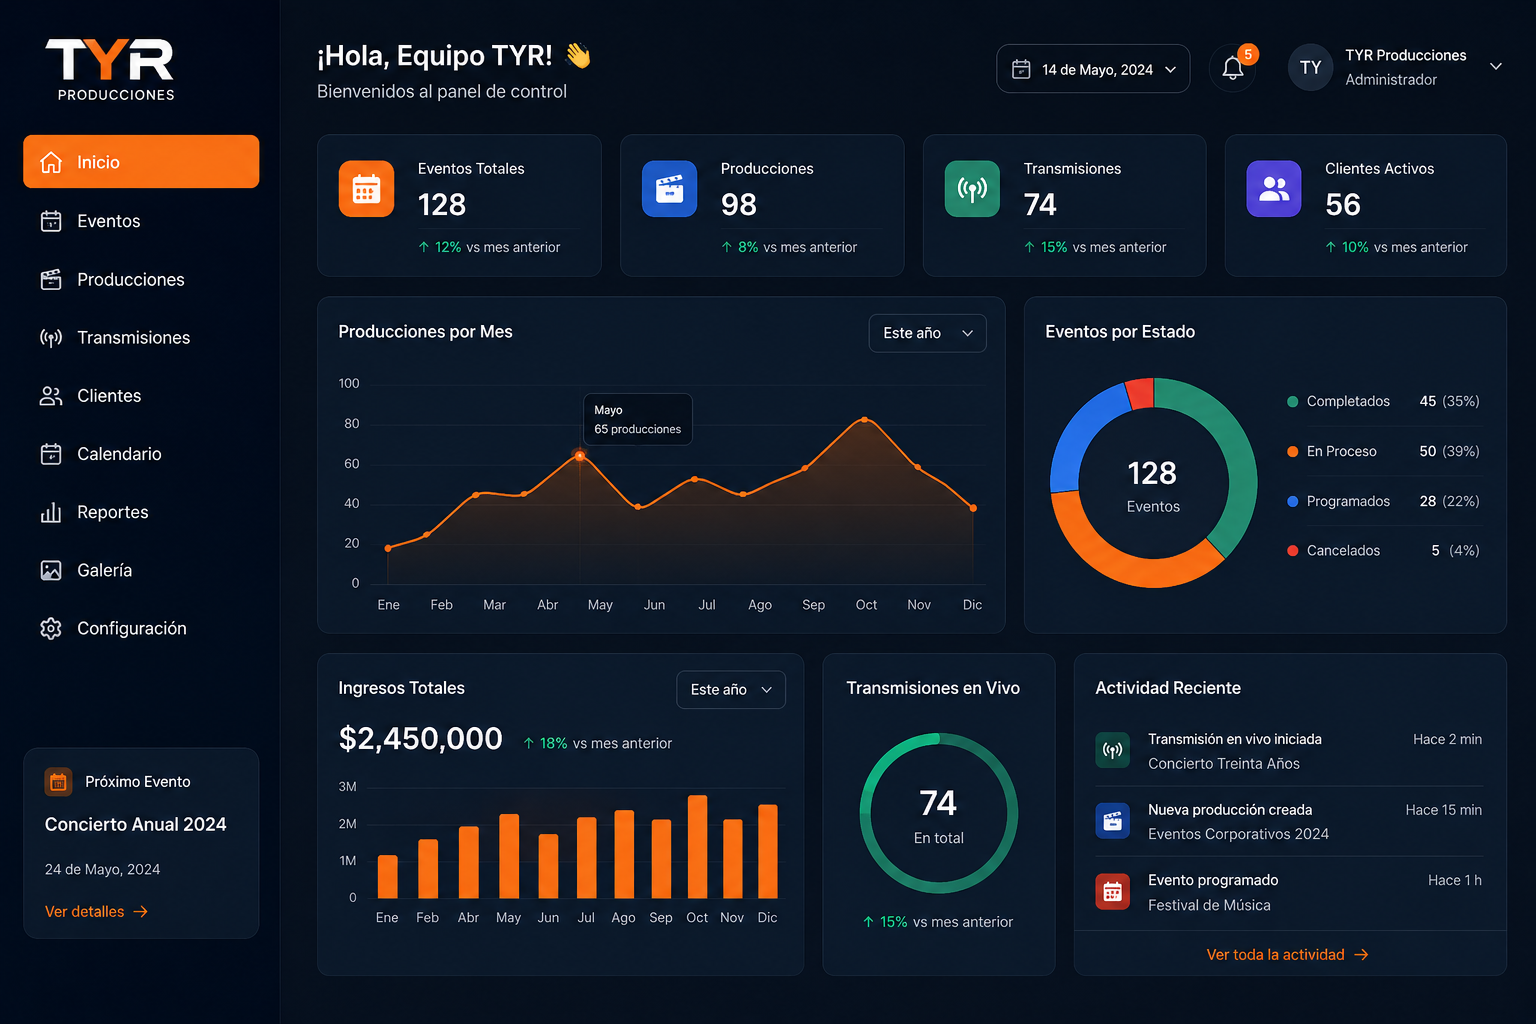
Task: Click the Próximo Evento calendar icon
Action: tap(59, 782)
